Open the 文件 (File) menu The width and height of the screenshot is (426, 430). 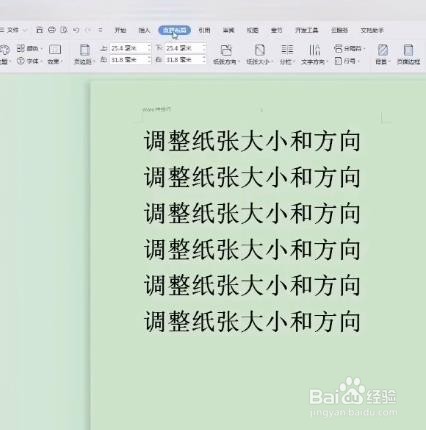13,30
